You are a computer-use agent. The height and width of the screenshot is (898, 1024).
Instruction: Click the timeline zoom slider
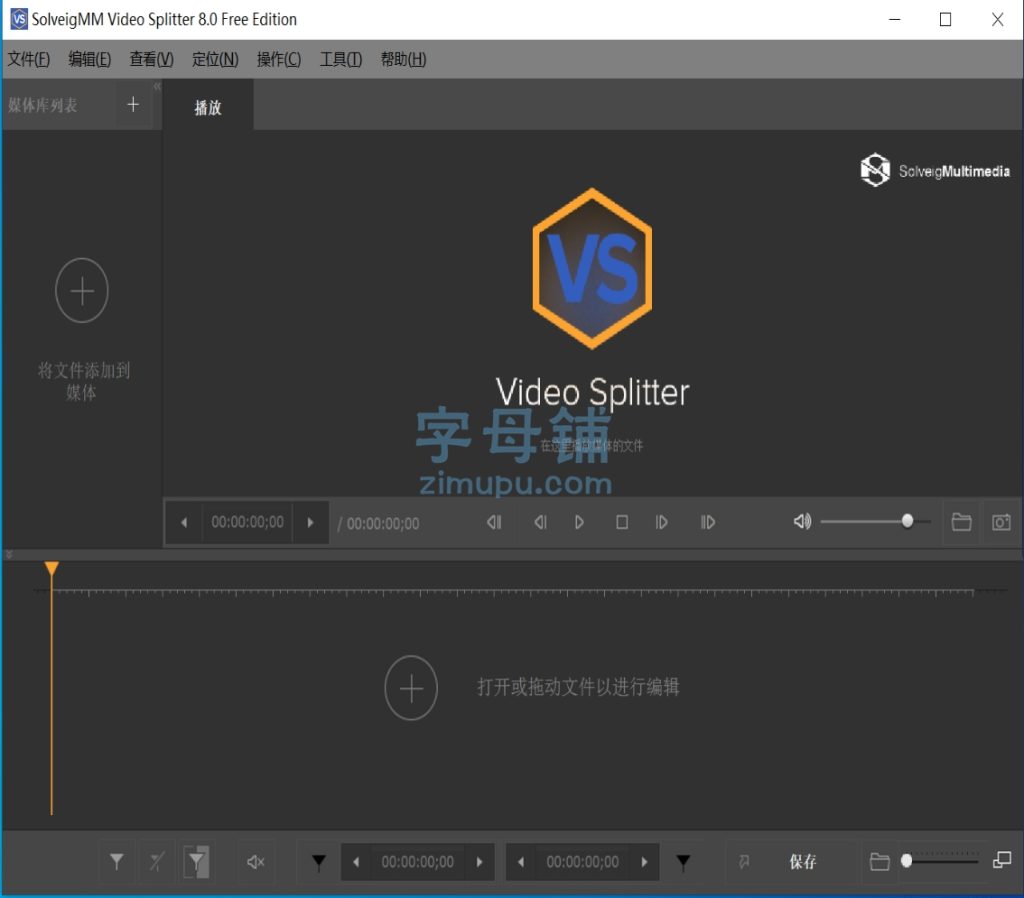coord(940,861)
